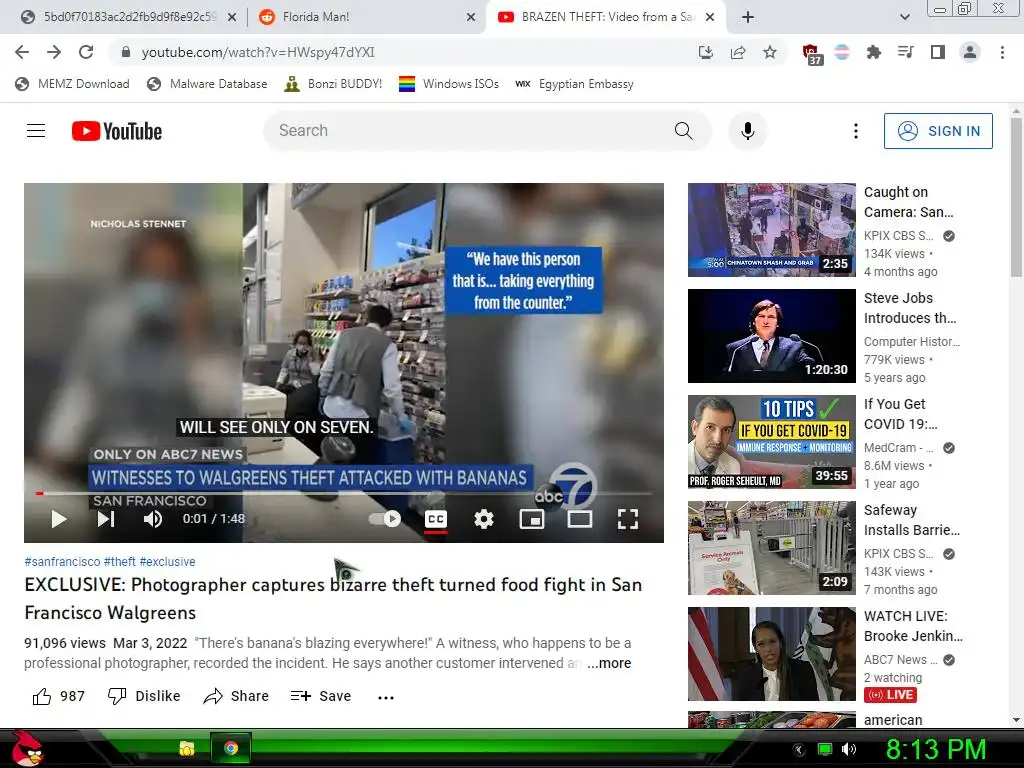
Task: Open the YouTube hamburger guide menu
Action: click(36, 131)
